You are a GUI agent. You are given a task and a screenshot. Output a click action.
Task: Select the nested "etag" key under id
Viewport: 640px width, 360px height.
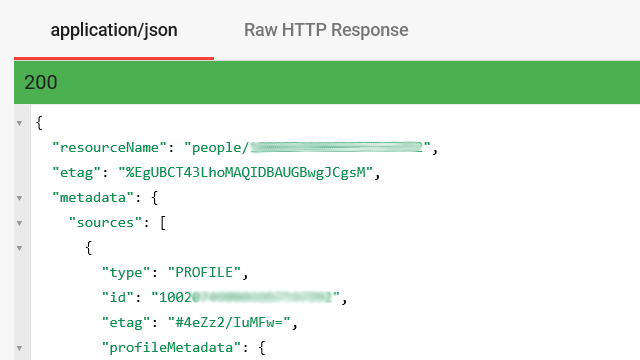coord(126,323)
